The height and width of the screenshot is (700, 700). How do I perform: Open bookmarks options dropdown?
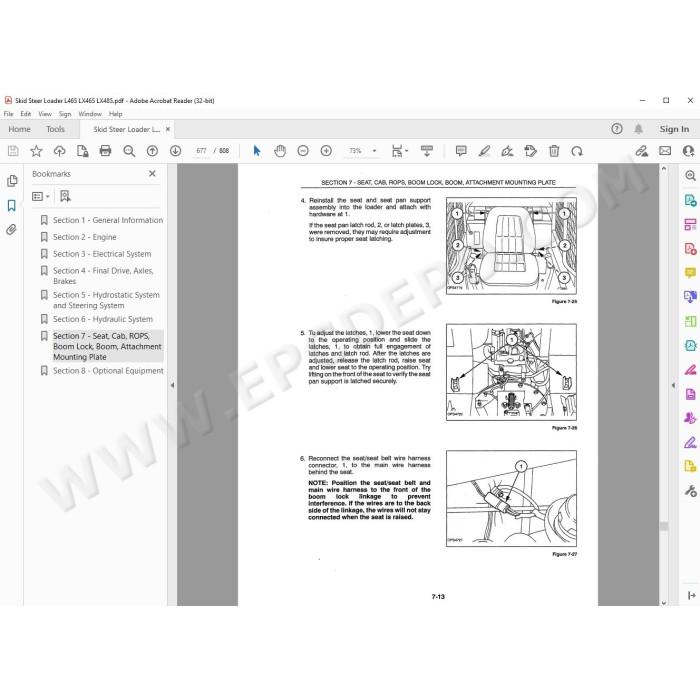(x=41, y=196)
